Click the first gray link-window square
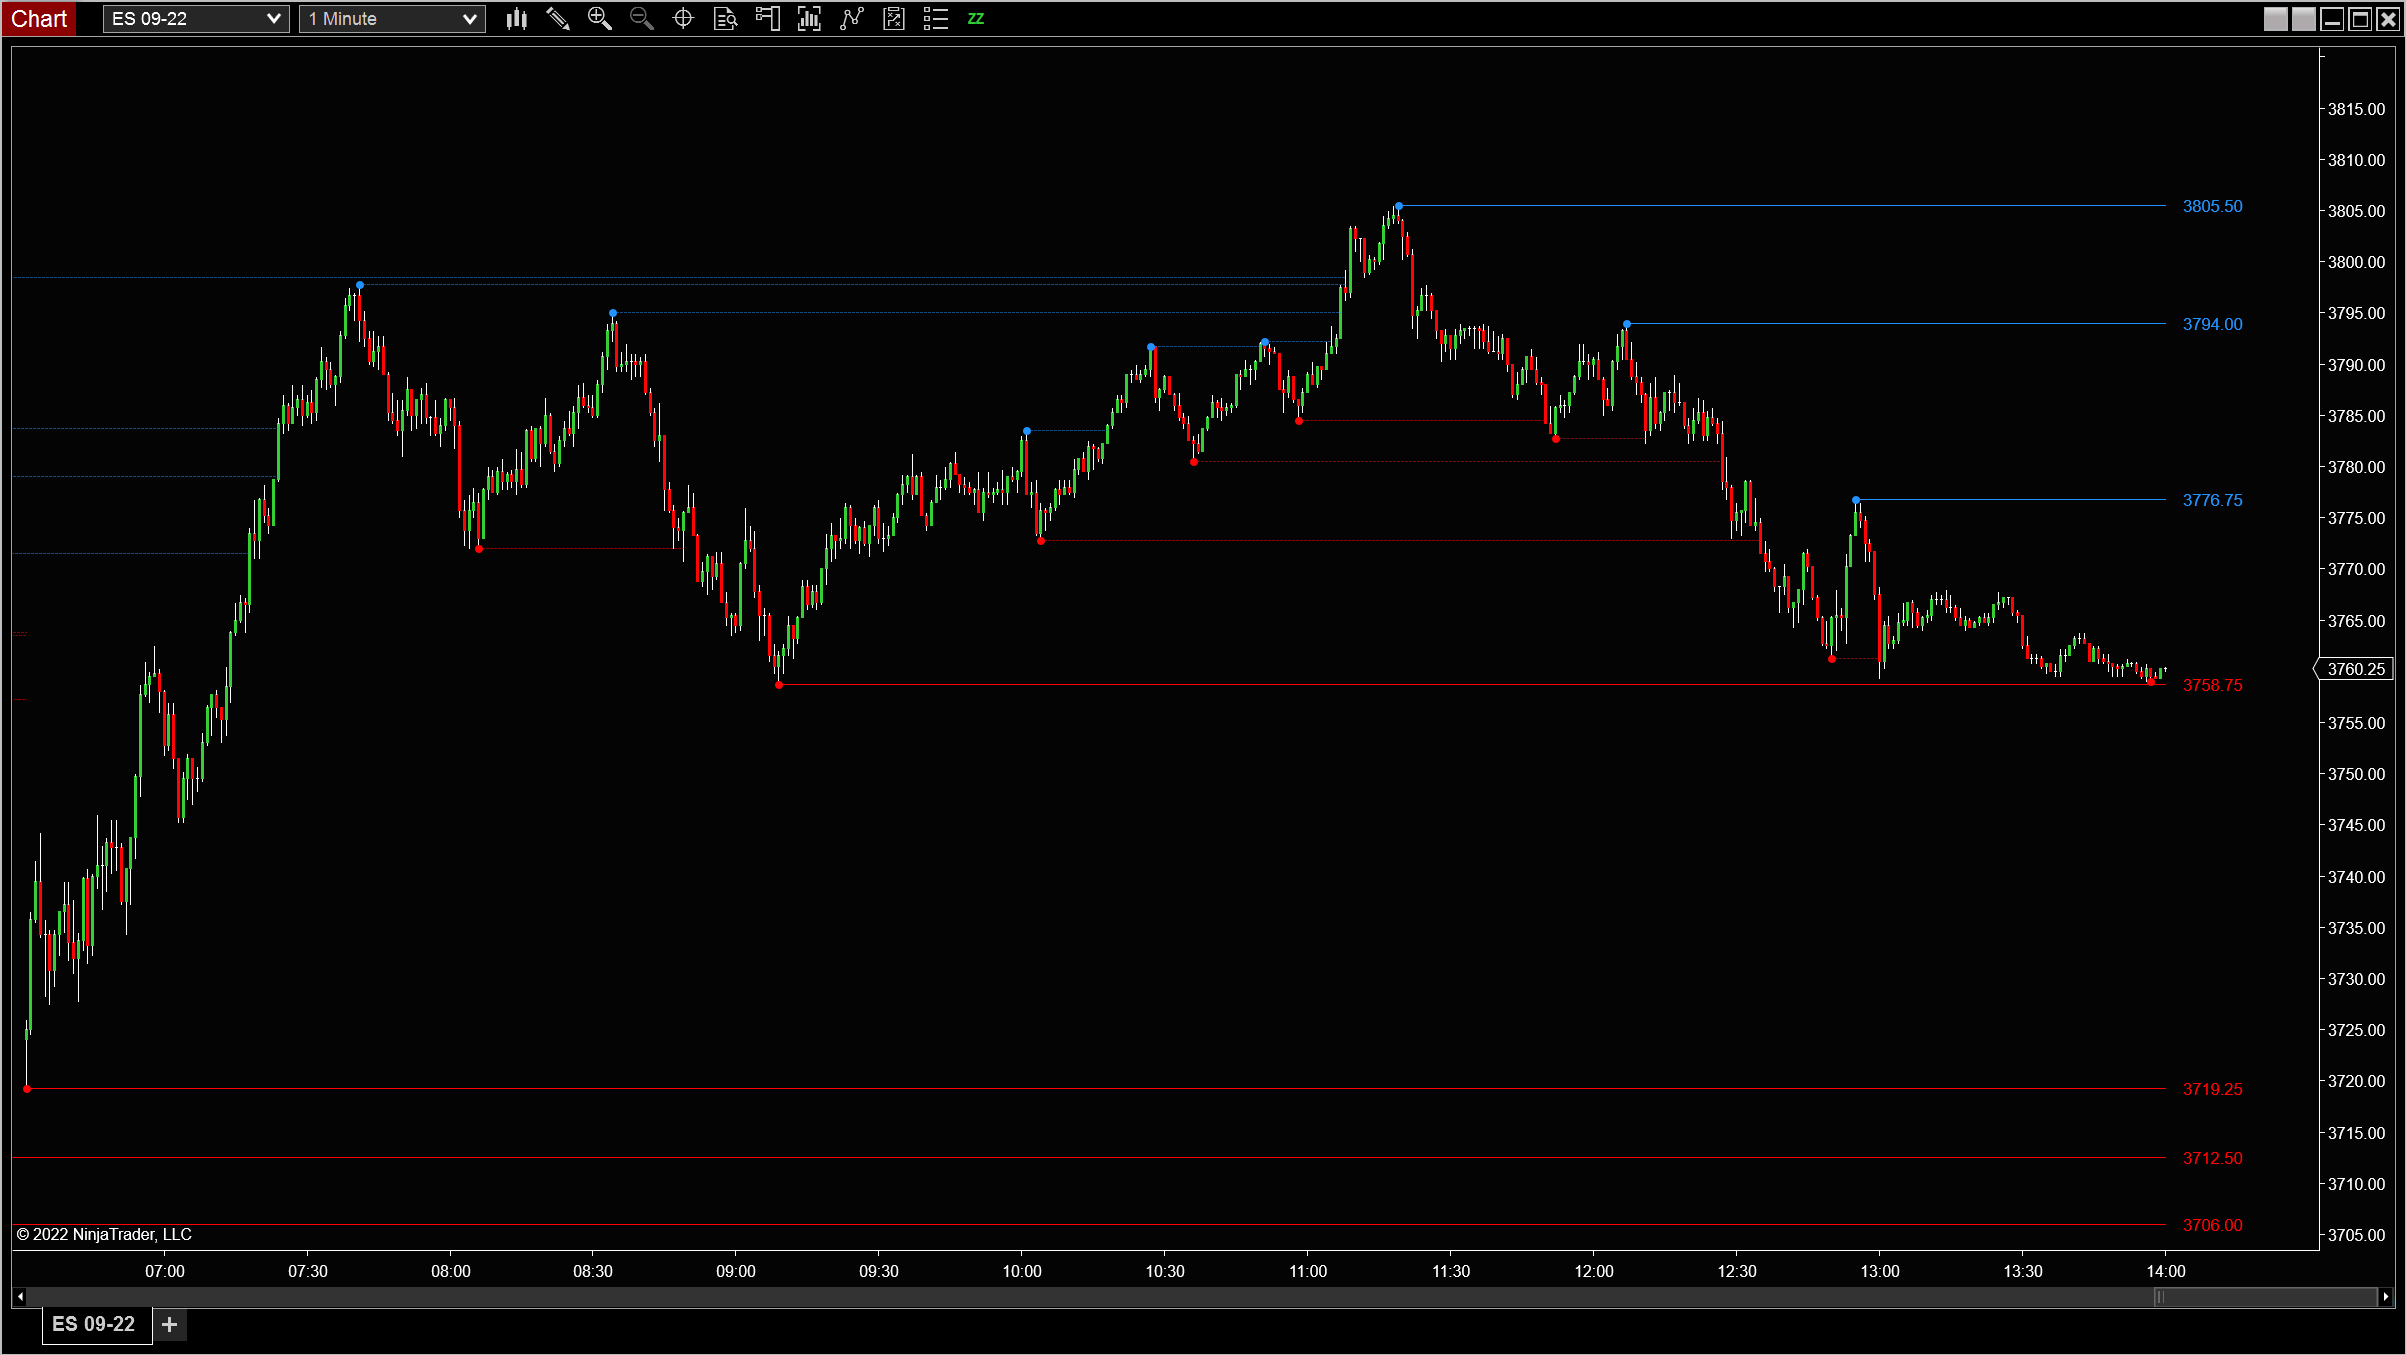Viewport: 2406px width, 1355px height. pyautogui.click(x=2275, y=19)
